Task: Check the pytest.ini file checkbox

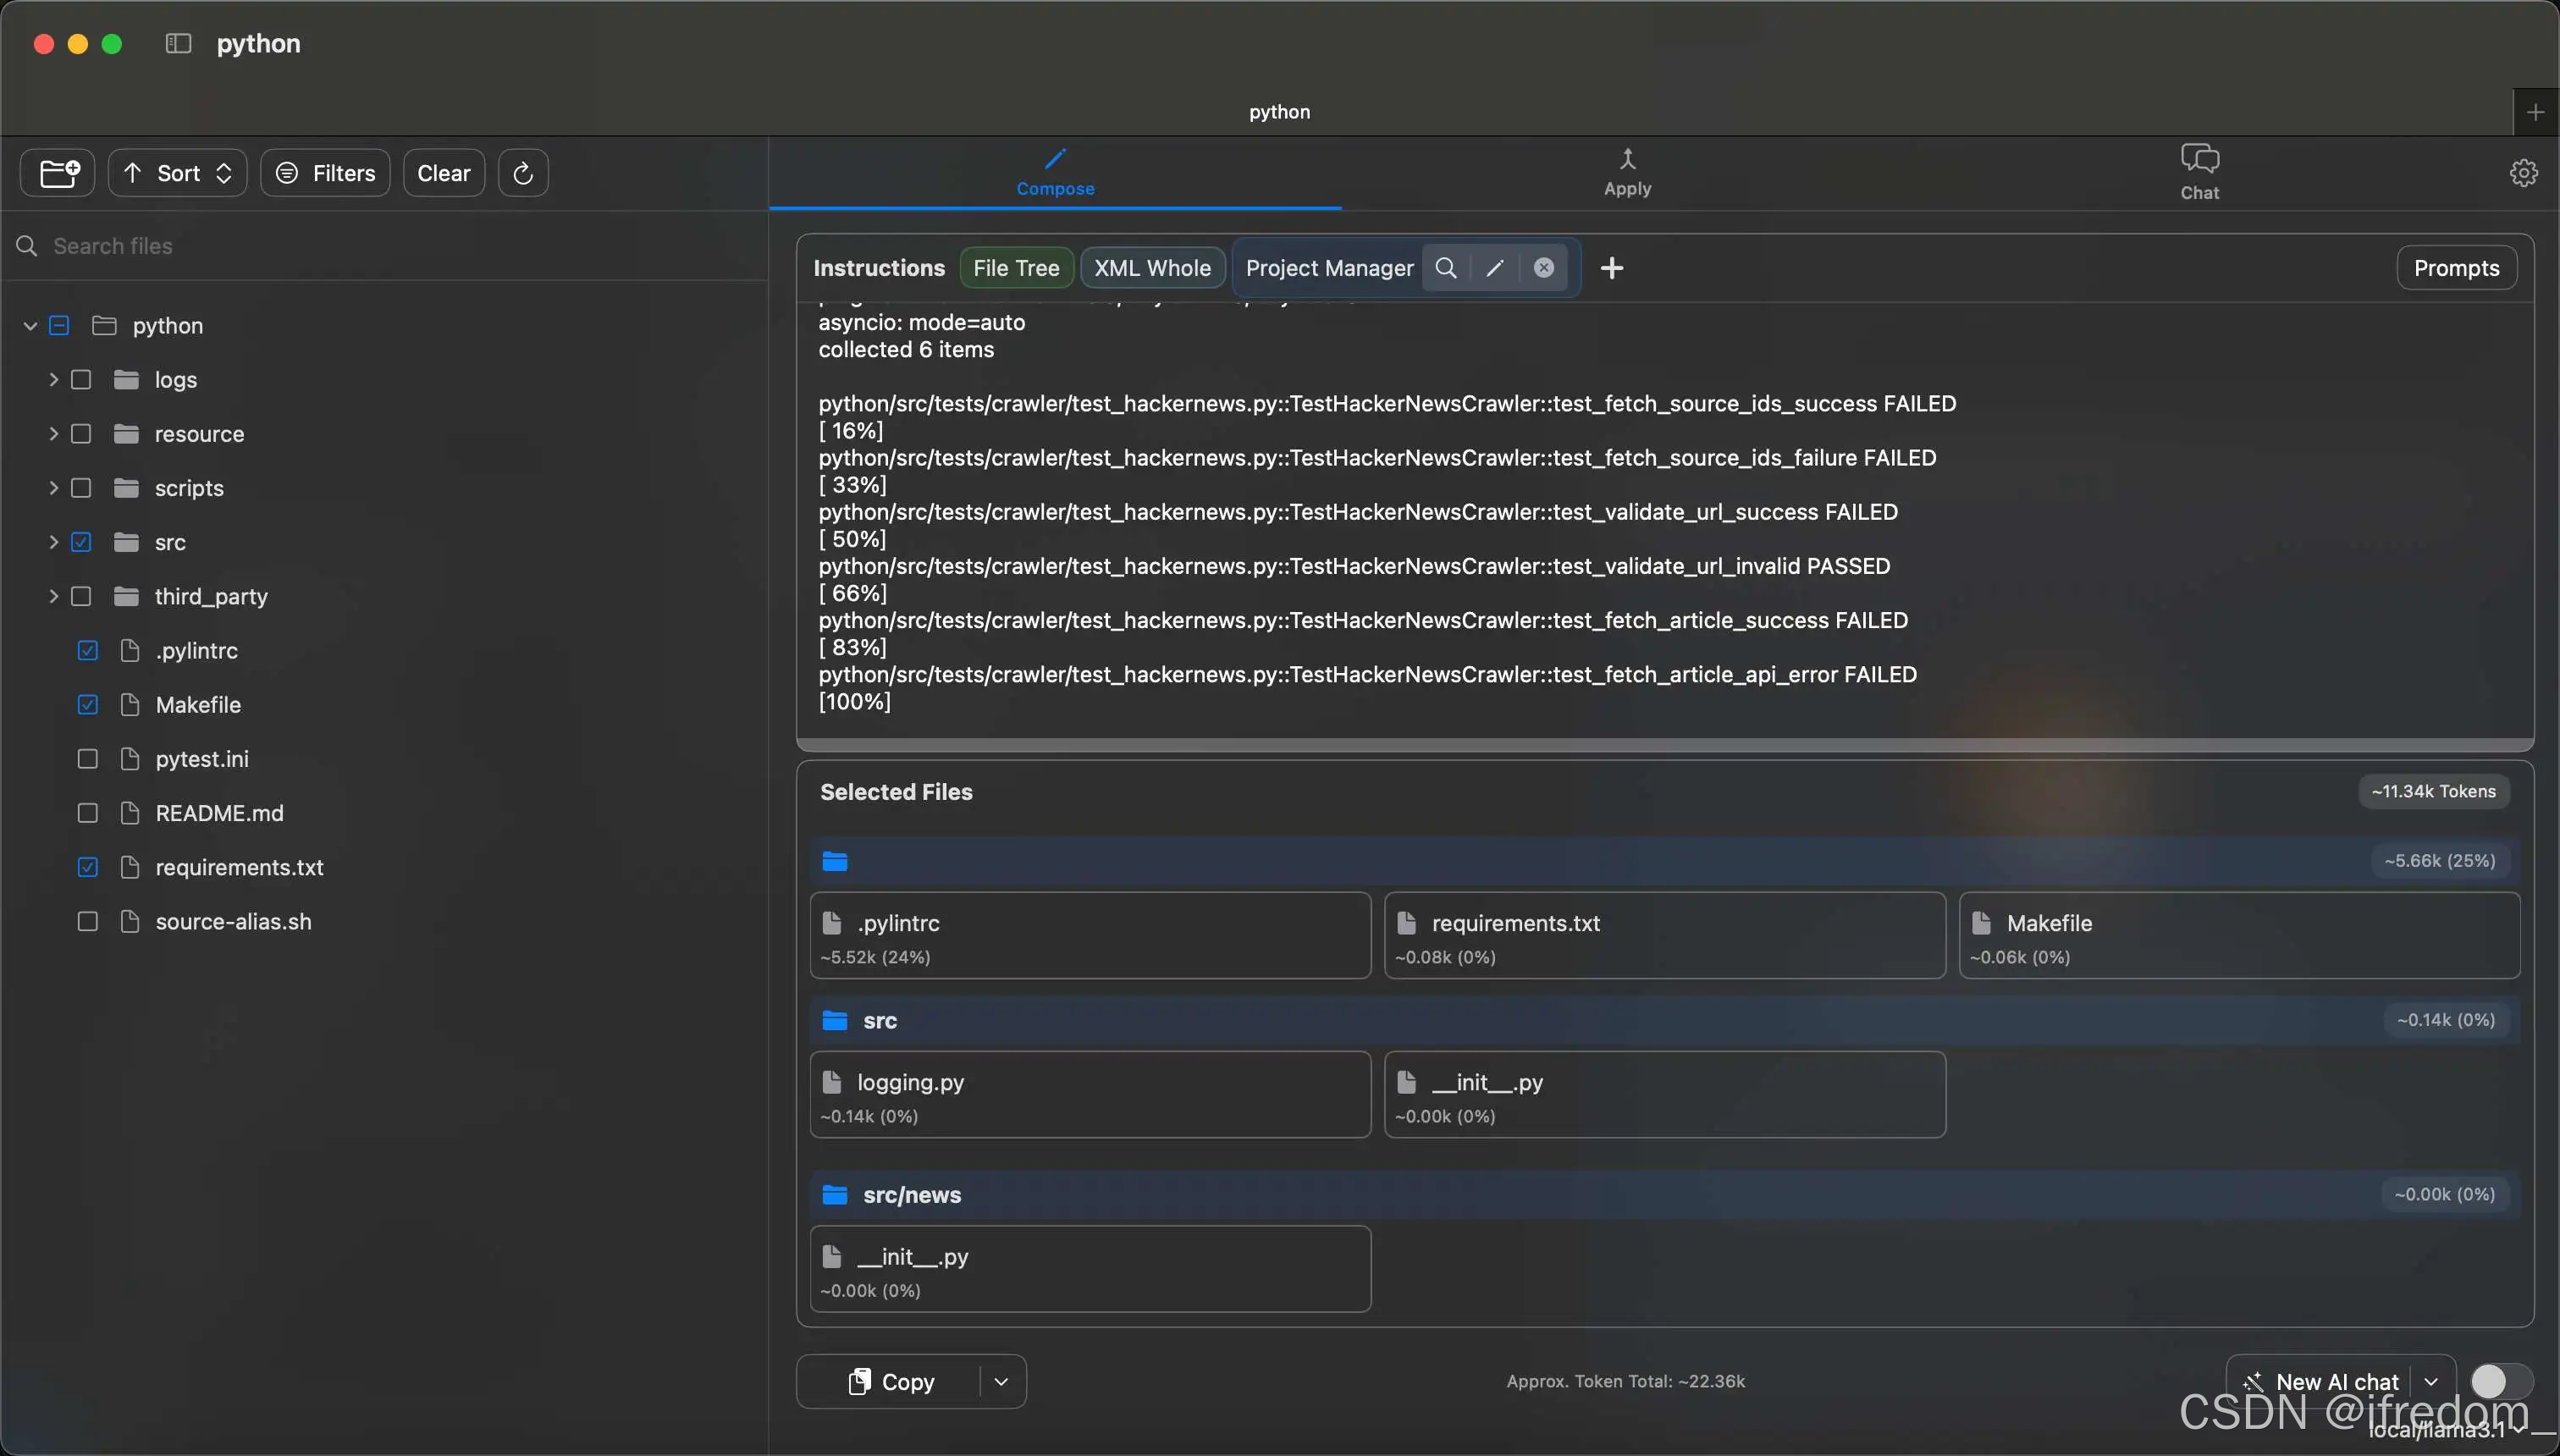Action: (x=88, y=759)
